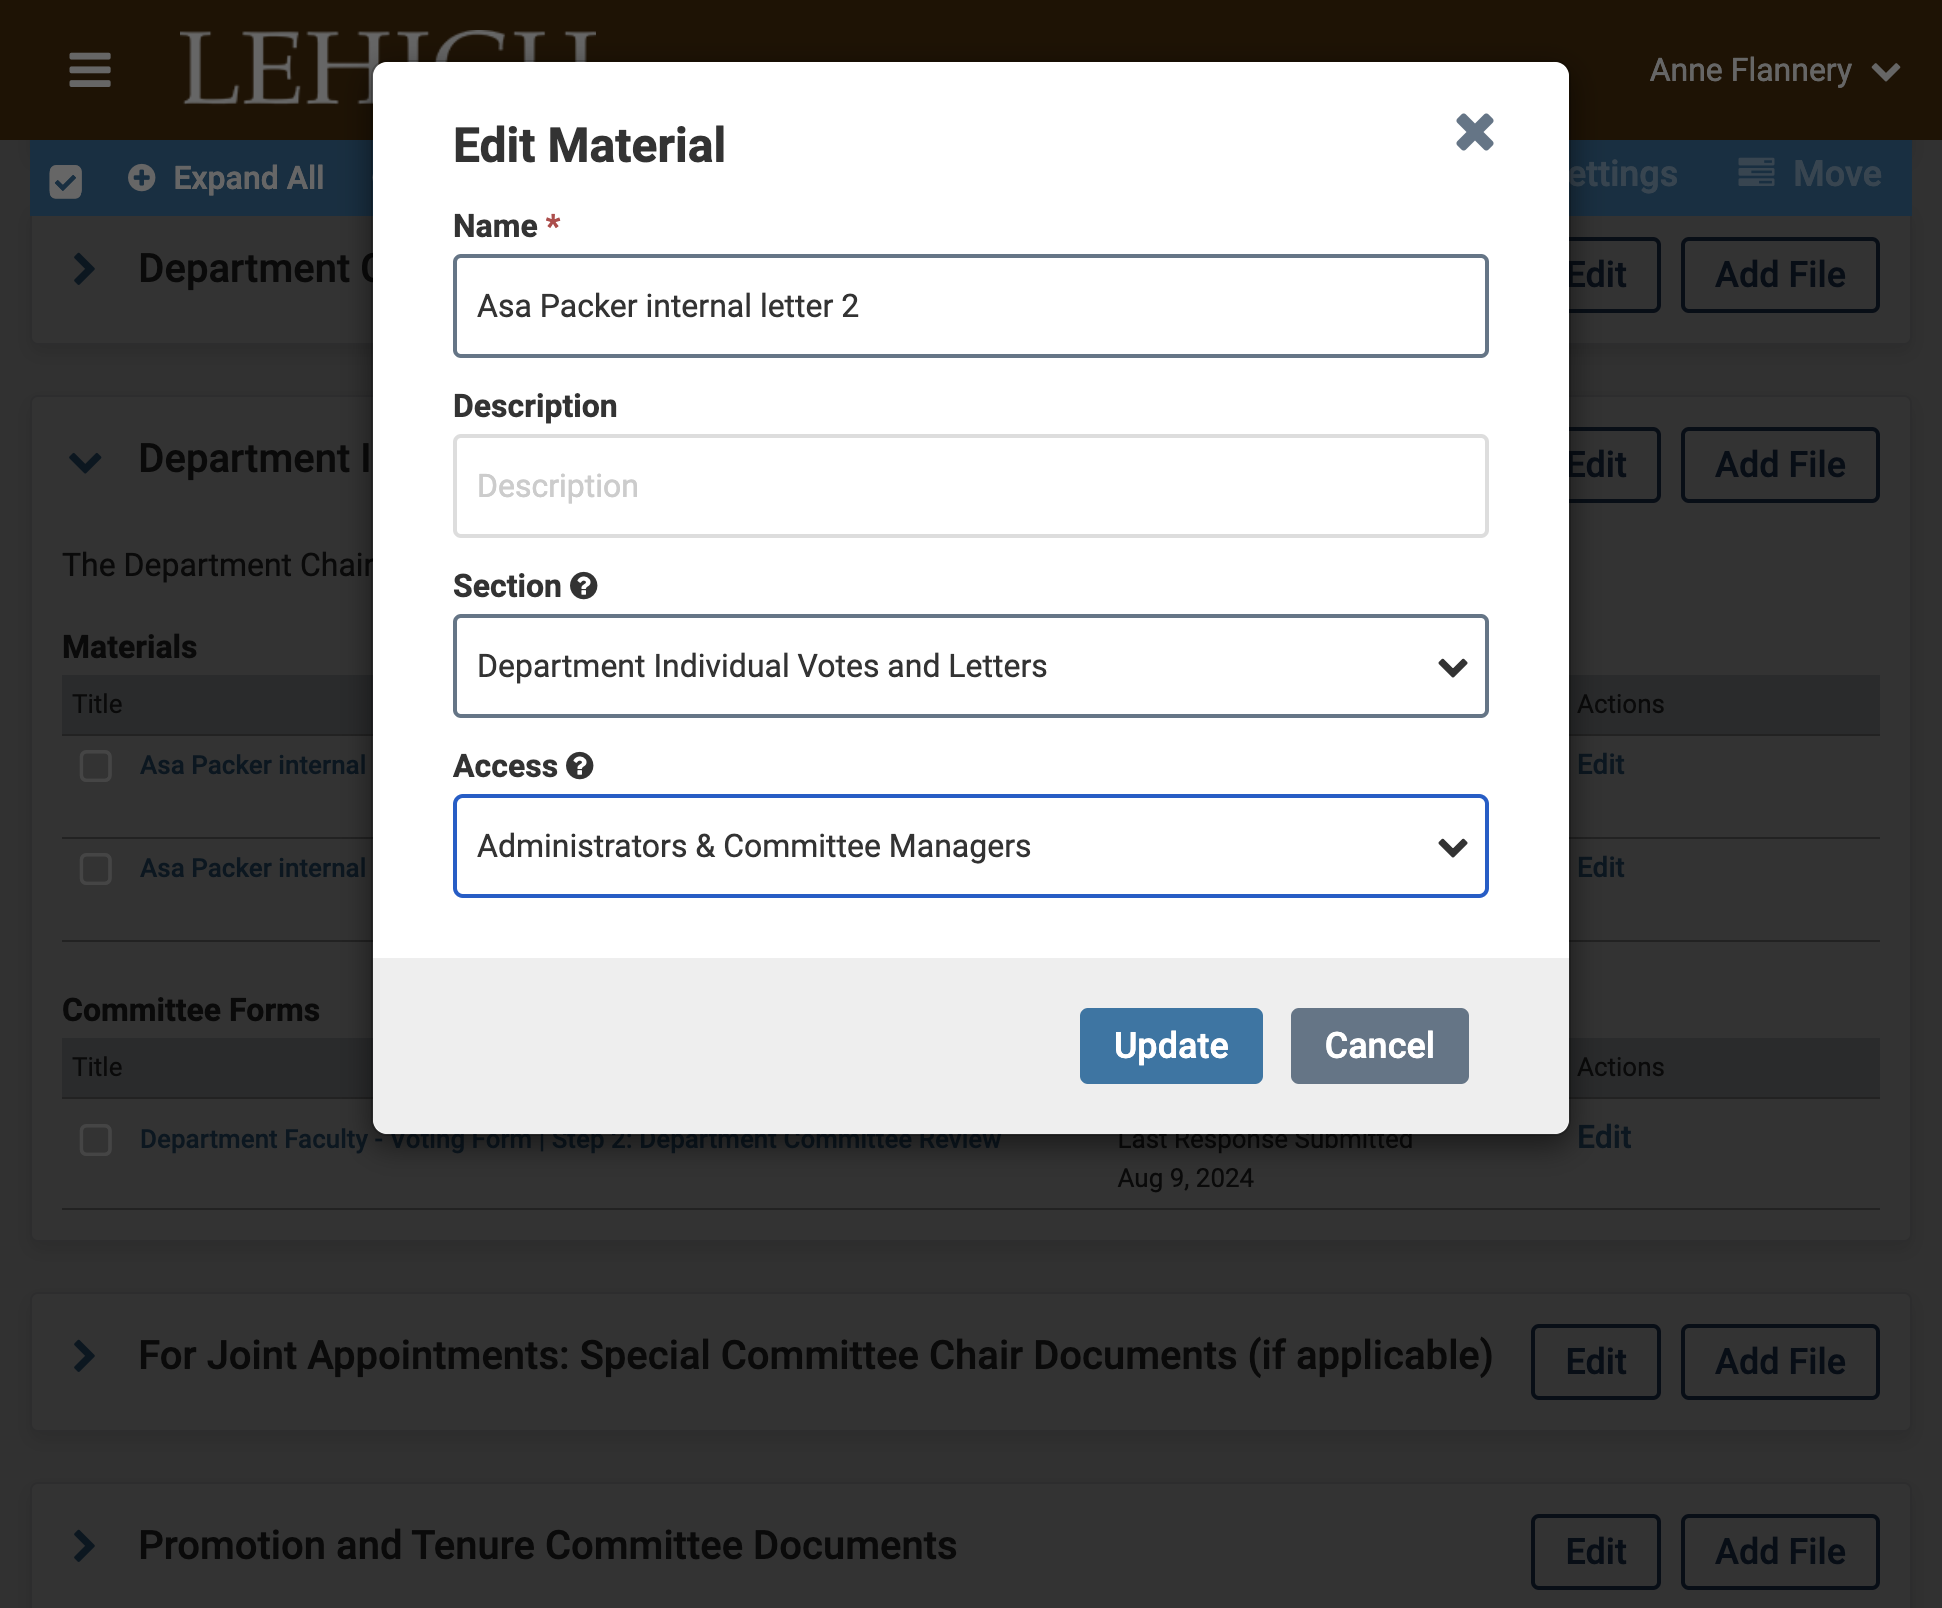Click the Move label in the toolbar
The height and width of the screenshot is (1608, 1942).
tap(1837, 174)
